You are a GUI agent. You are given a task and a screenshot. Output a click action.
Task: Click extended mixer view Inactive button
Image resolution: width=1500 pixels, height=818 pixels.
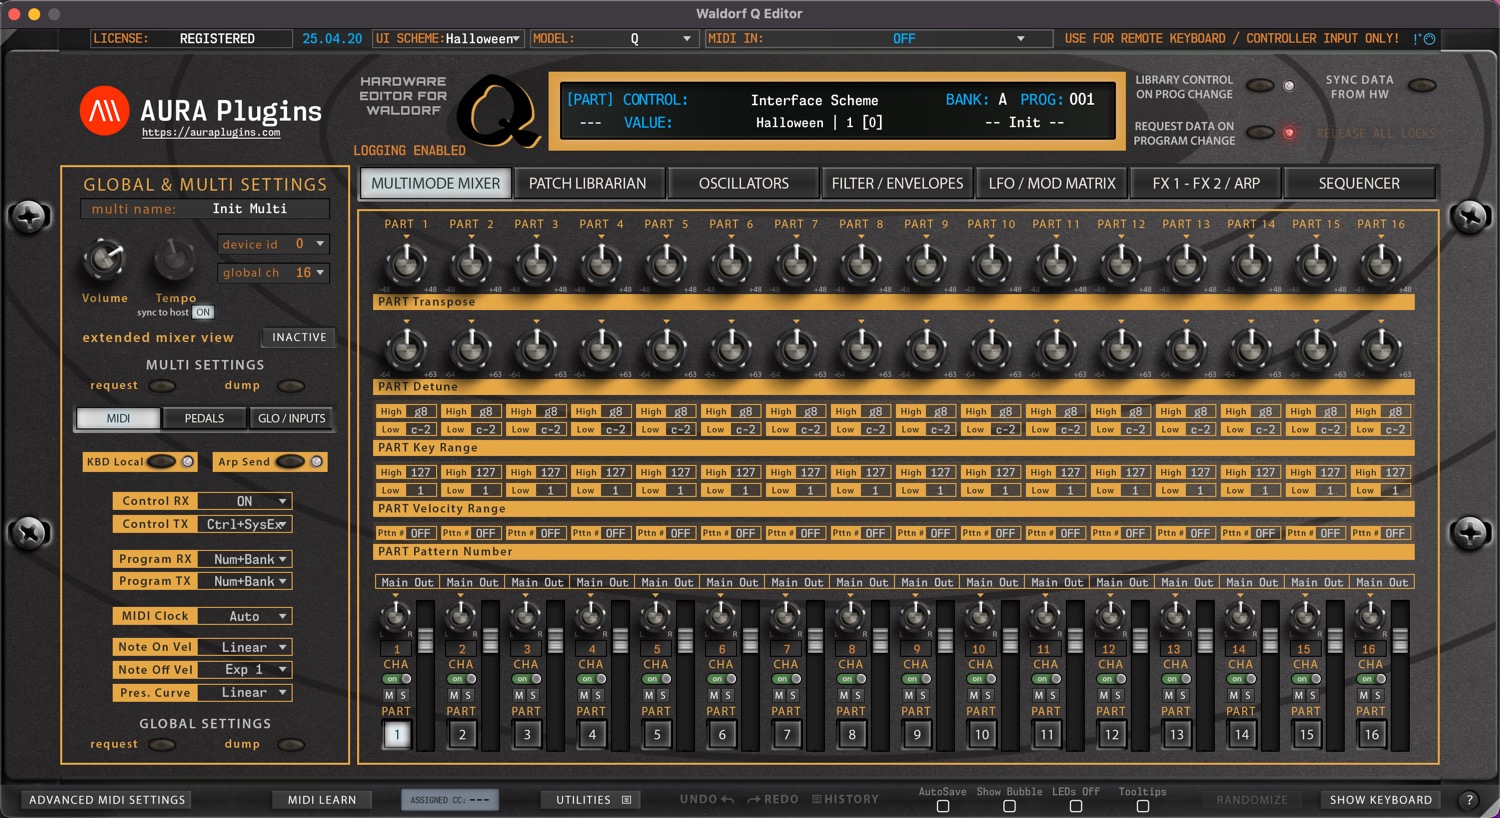299,338
